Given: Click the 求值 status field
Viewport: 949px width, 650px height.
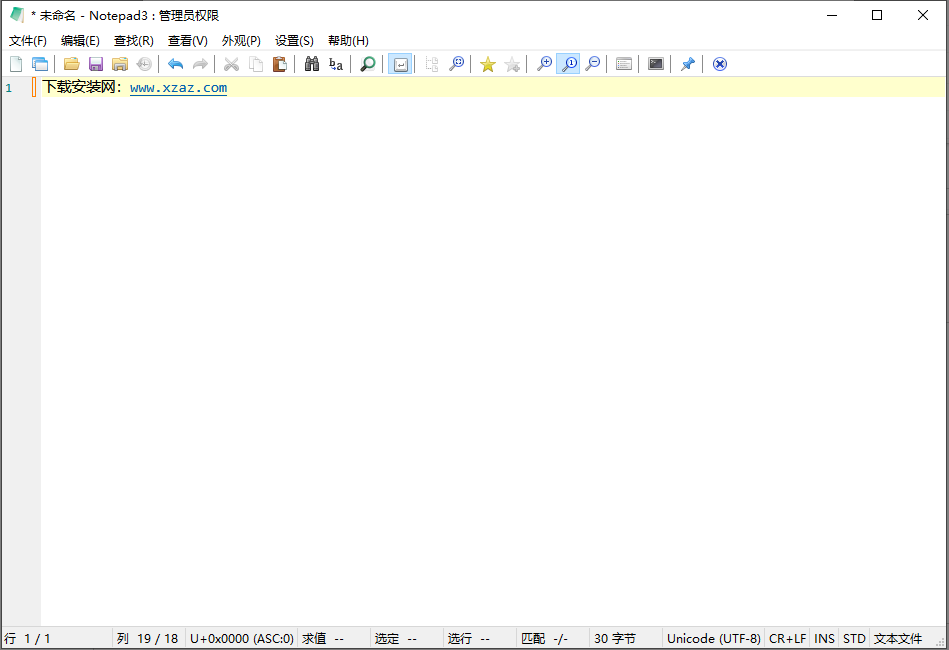Looking at the screenshot, I should coord(333,639).
